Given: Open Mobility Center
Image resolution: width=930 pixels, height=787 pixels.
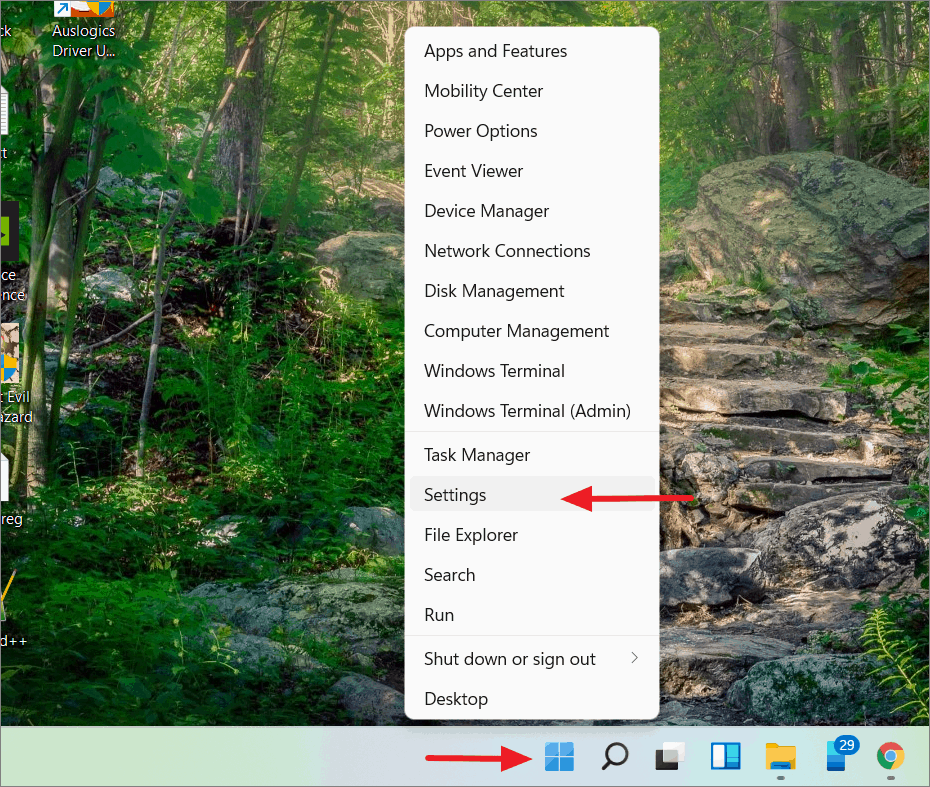Looking at the screenshot, I should pos(483,91).
